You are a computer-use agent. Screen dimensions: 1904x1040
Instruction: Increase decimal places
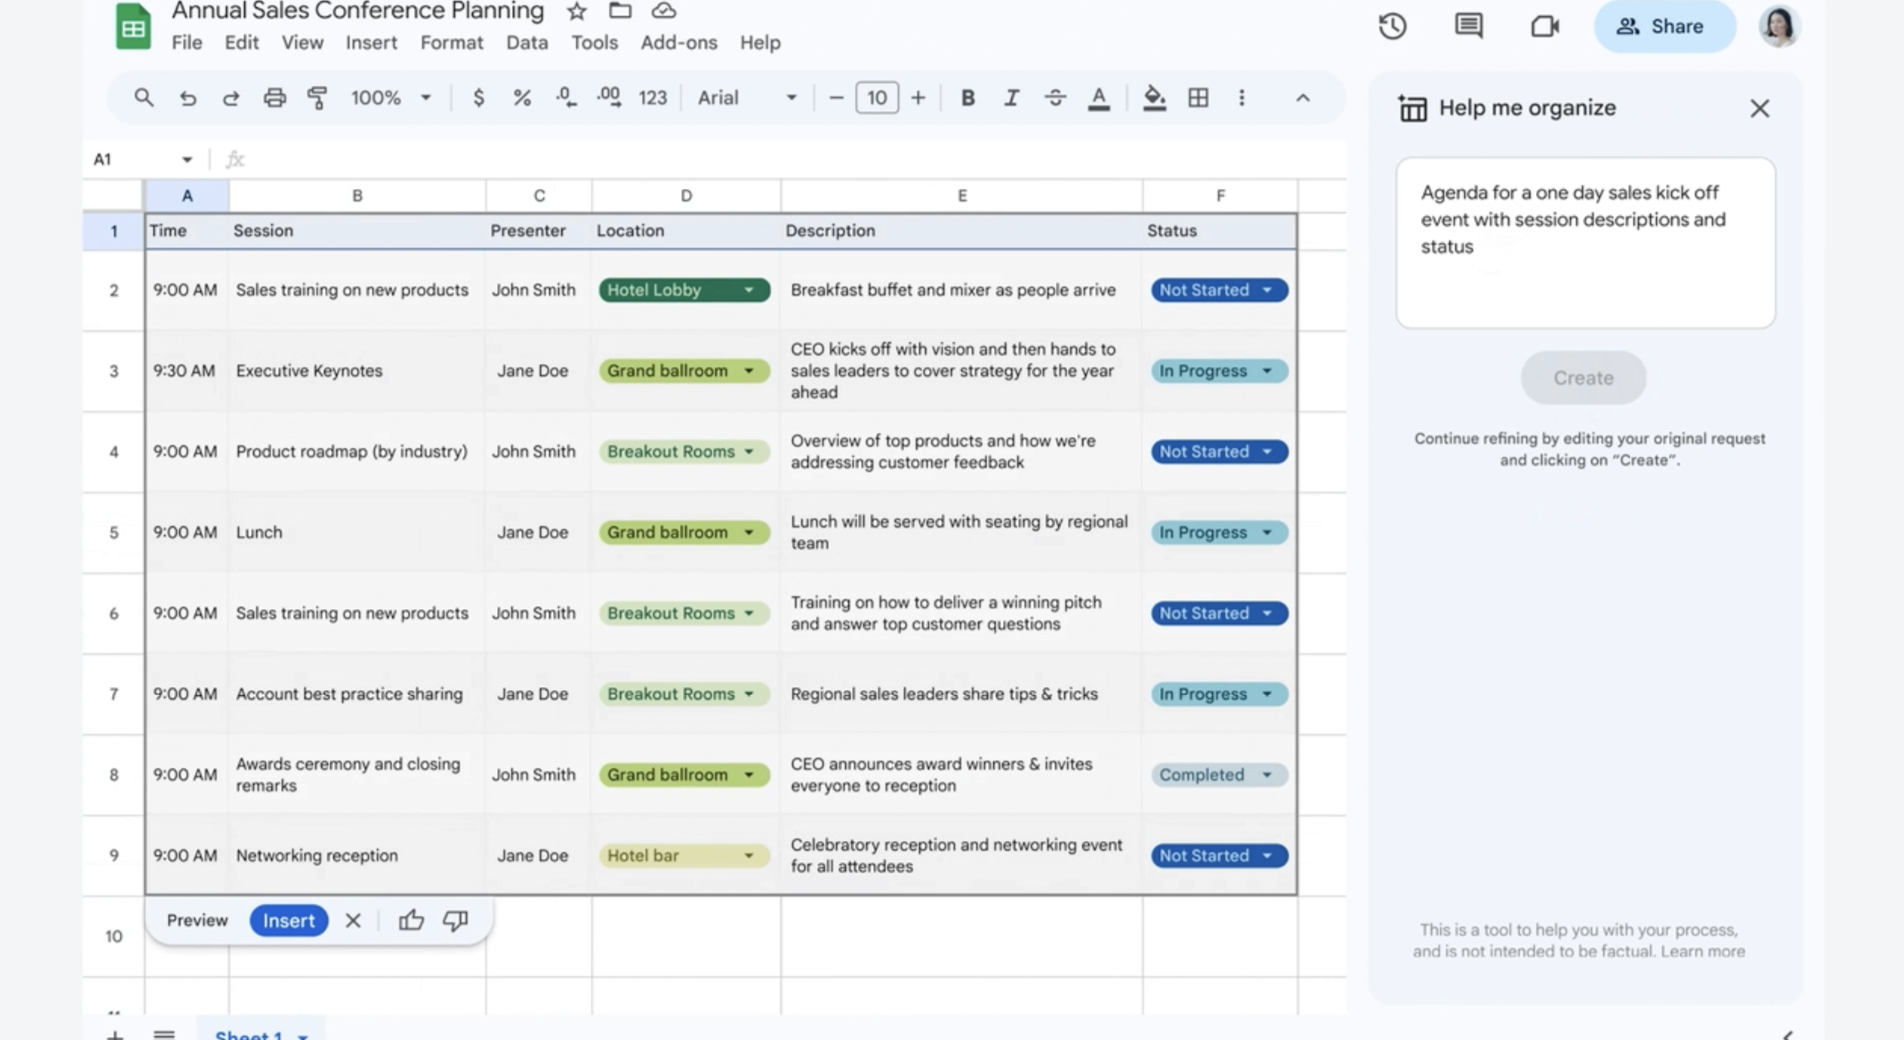pyautogui.click(x=608, y=97)
